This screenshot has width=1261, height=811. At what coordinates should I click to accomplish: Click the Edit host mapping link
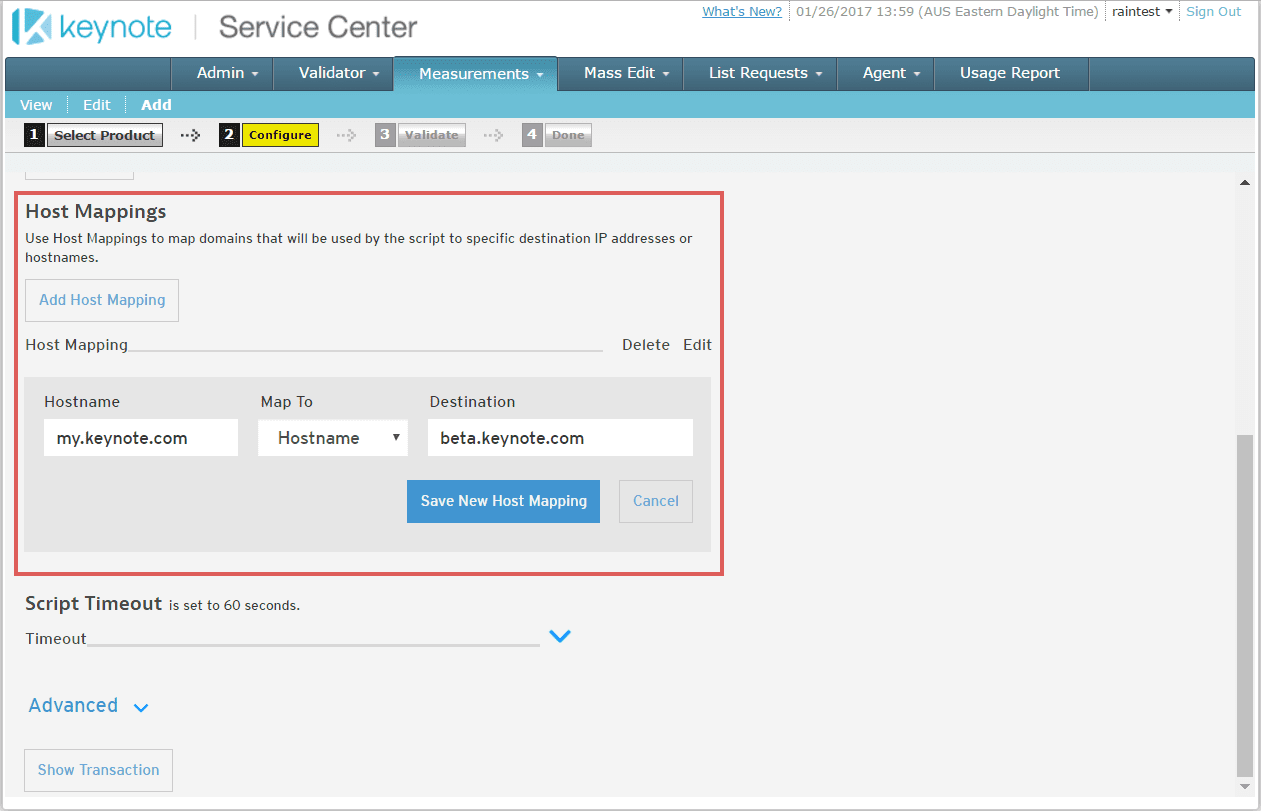pos(697,345)
